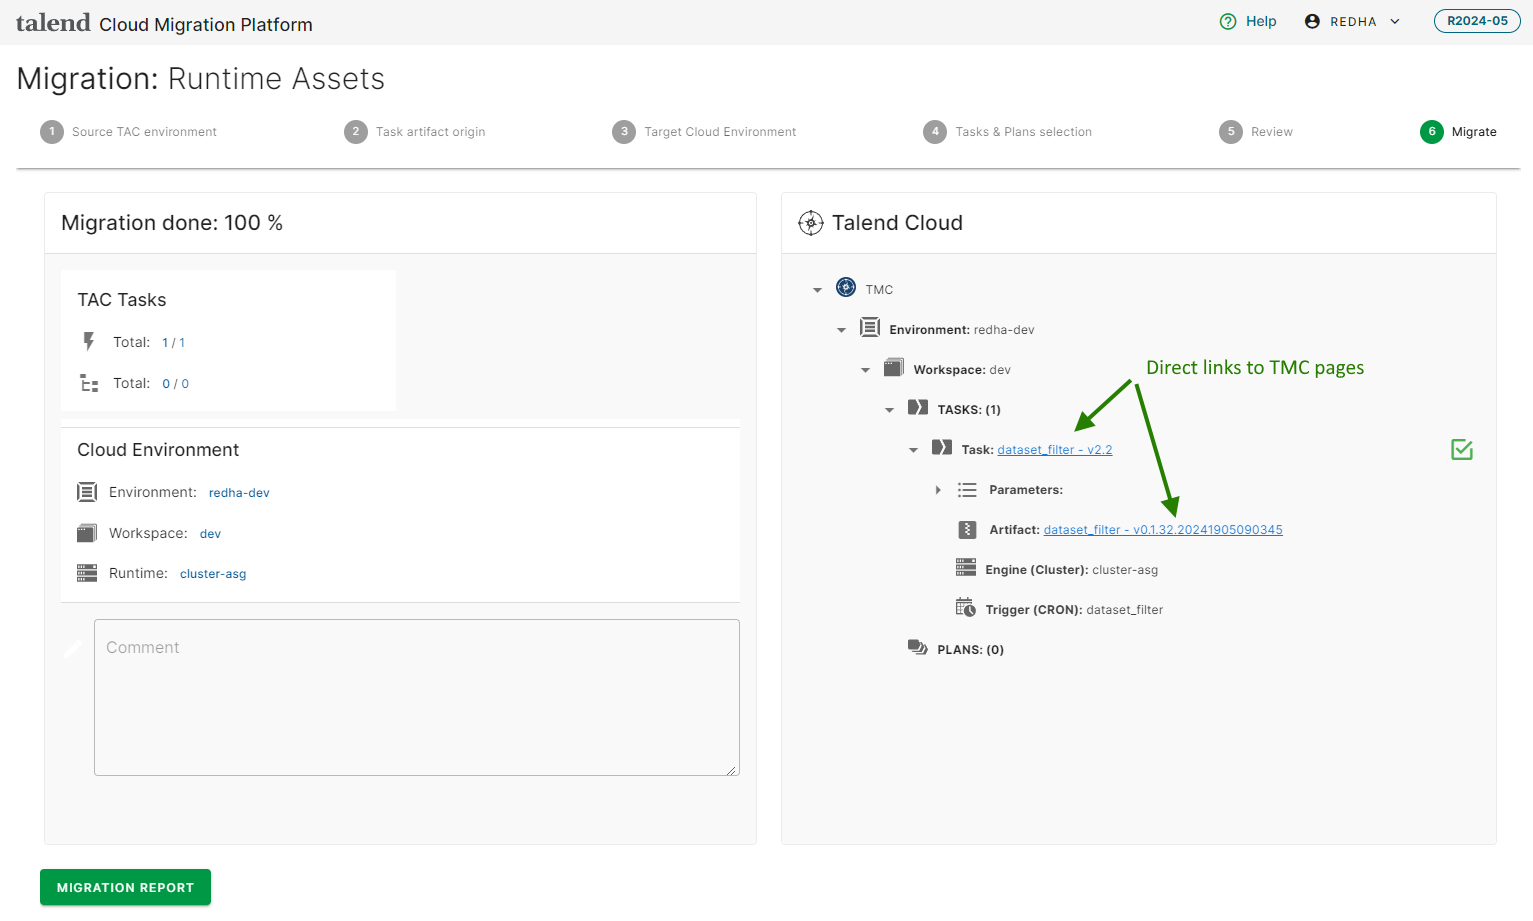Go to step 3 Target Cloud Environment
Screen dimensions: 1533x921
[x=704, y=132]
